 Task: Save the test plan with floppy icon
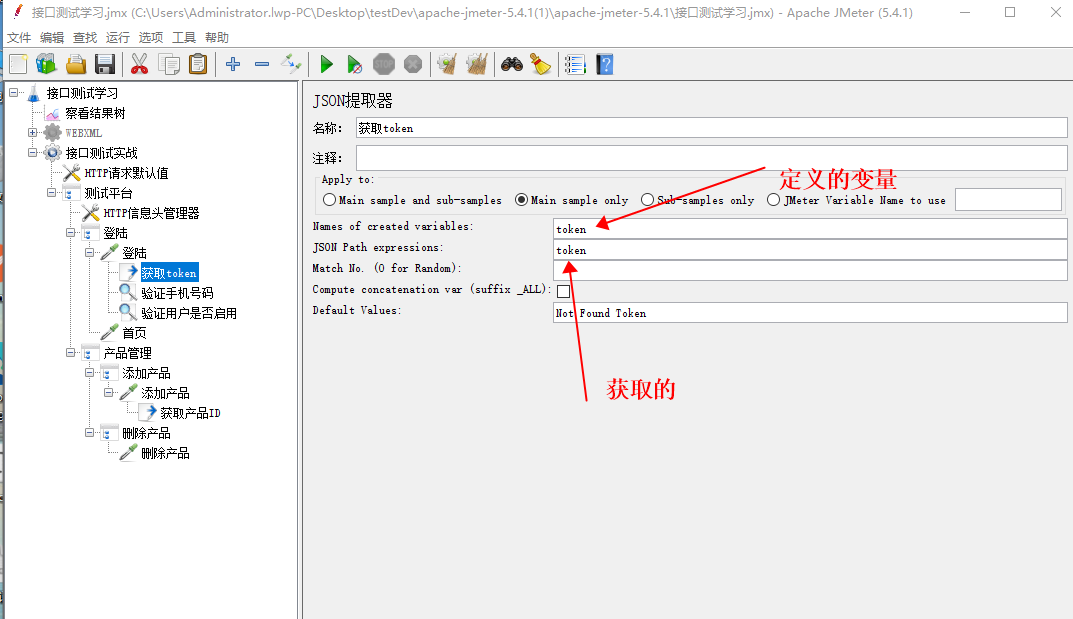coord(105,64)
